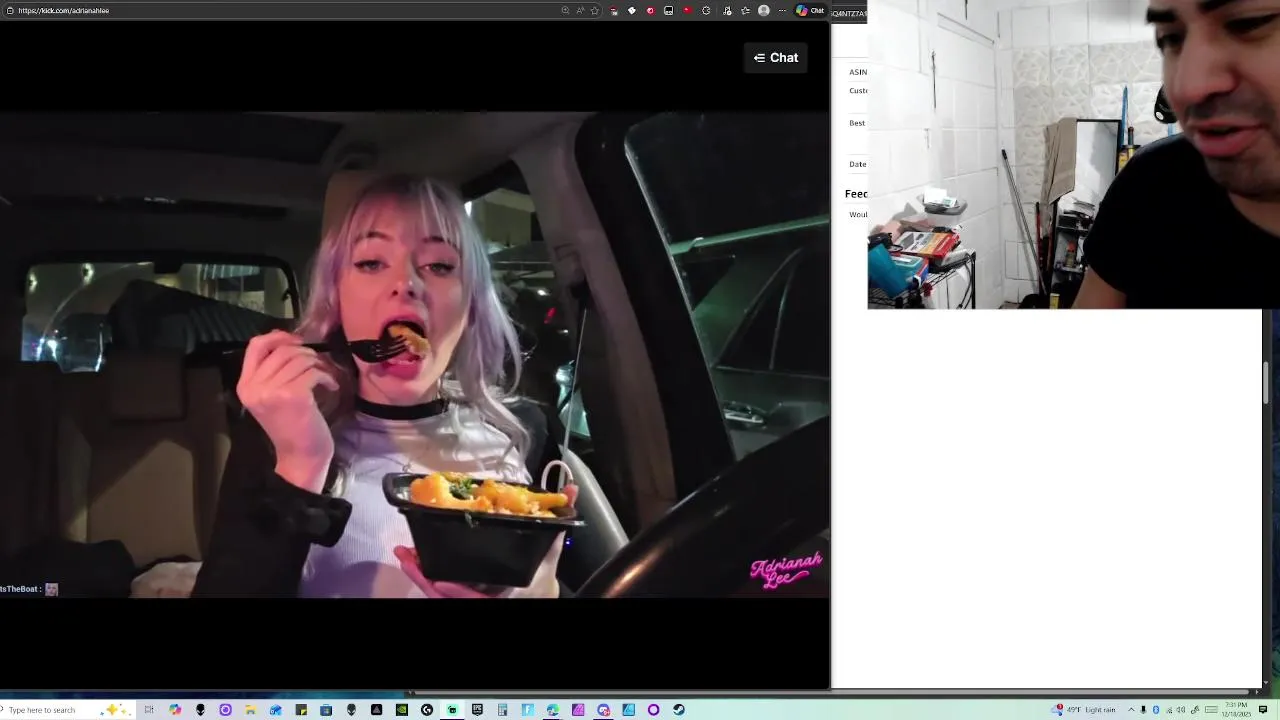Open Task View on the taskbar
This screenshot has height=720, width=1280.
(x=149, y=710)
